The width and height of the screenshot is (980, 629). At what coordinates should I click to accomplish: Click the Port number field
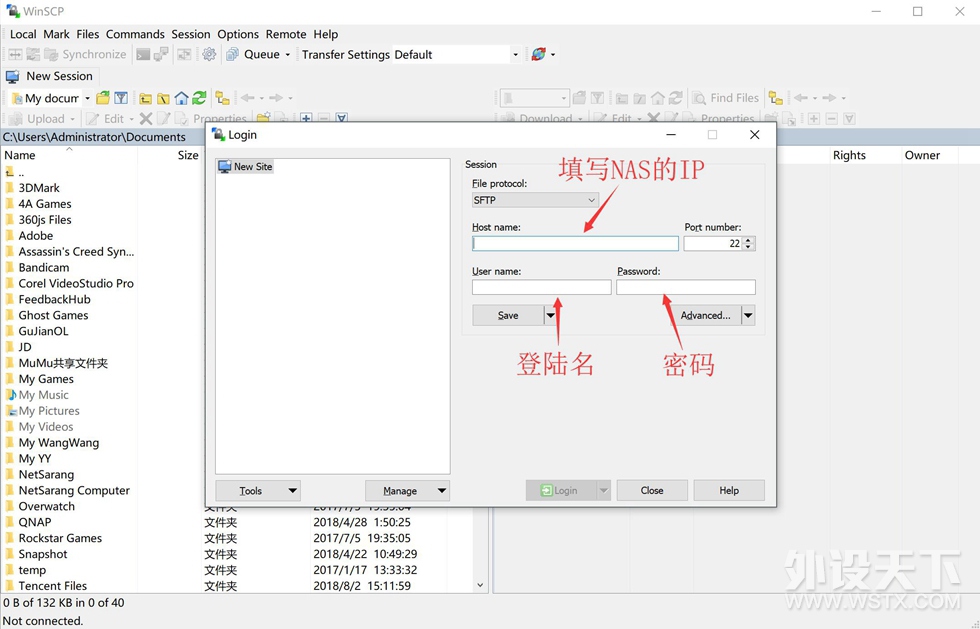[x=713, y=244]
